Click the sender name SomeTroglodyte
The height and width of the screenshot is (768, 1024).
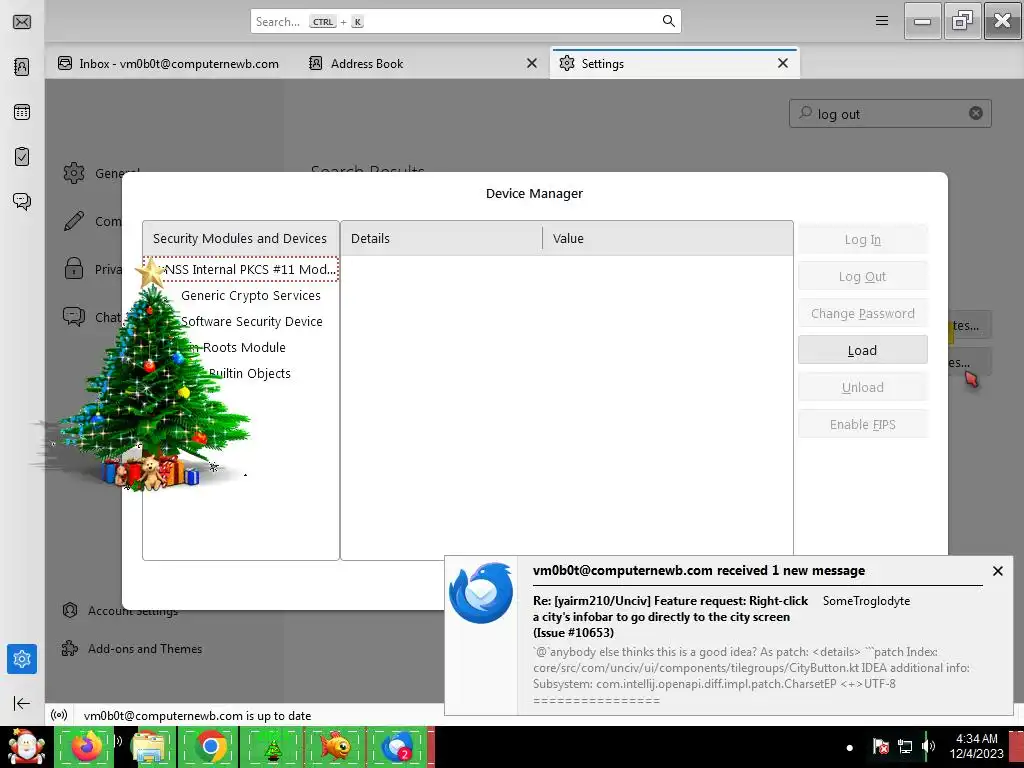coord(866,601)
